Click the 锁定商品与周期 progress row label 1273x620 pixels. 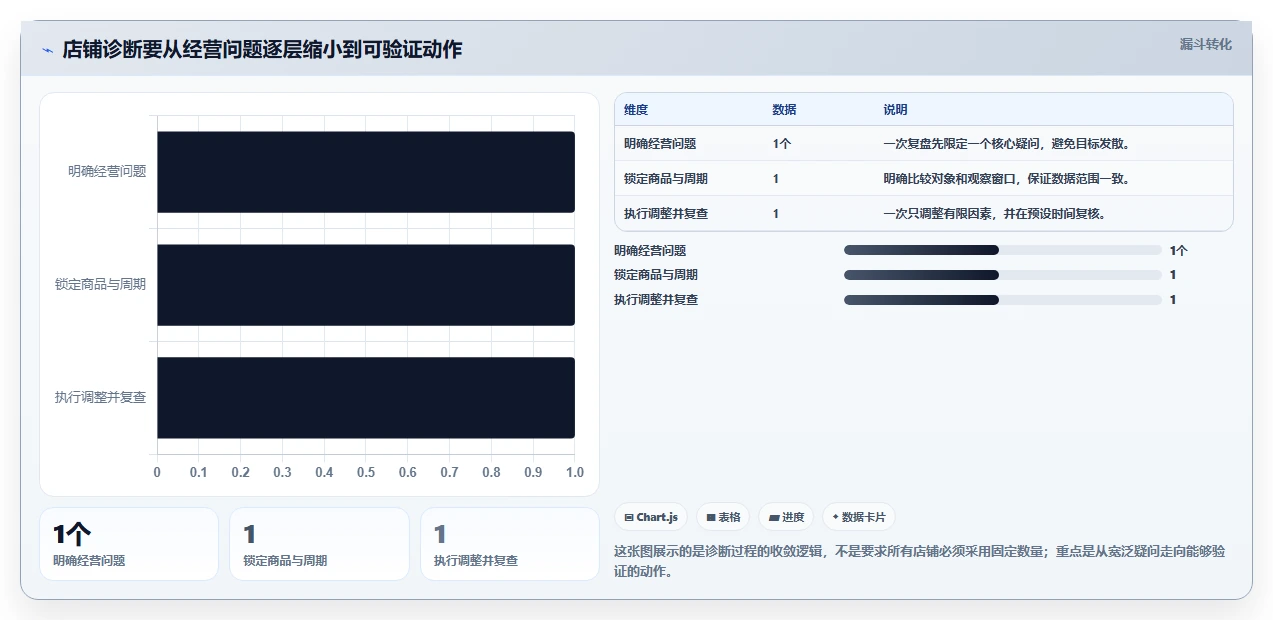(x=656, y=275)
